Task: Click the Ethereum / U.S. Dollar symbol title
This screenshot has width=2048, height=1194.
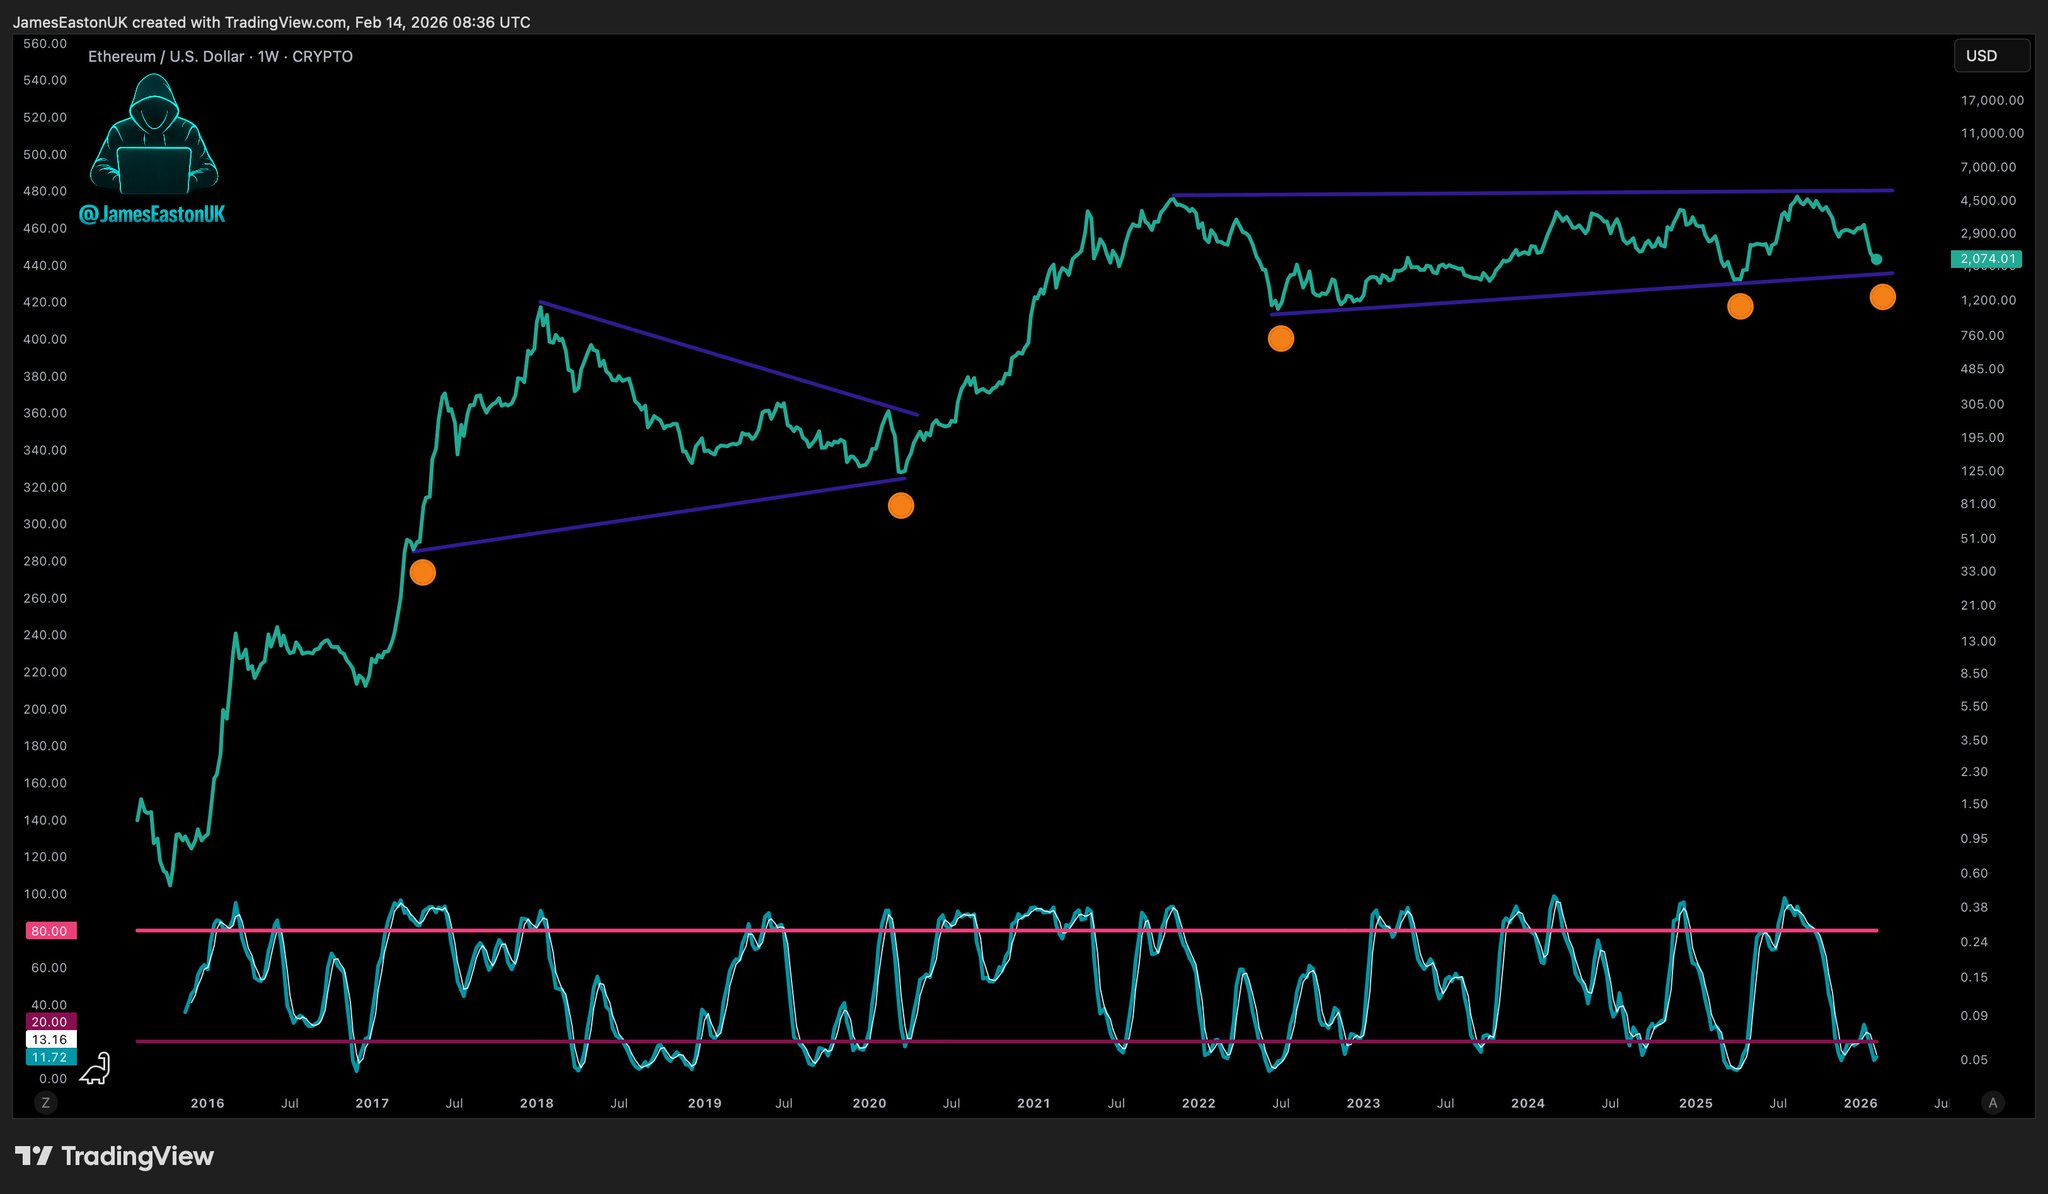Action: (x=166, y=57)
